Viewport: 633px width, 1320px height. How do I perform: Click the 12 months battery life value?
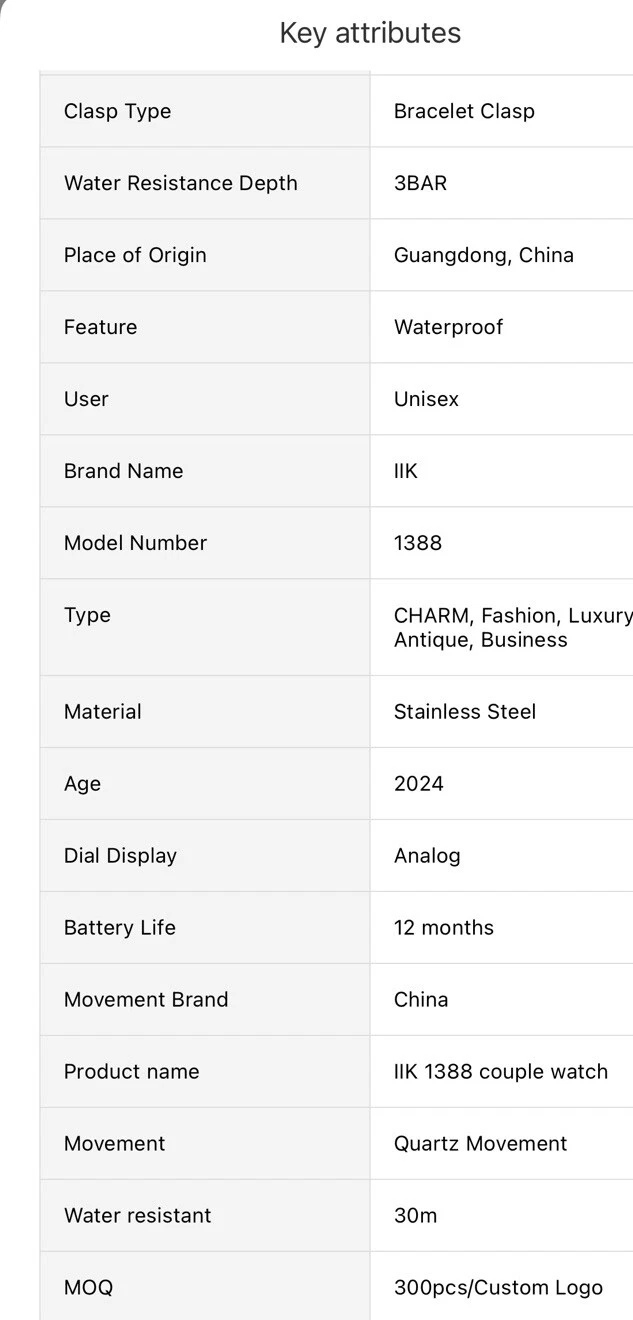[444, 928]
